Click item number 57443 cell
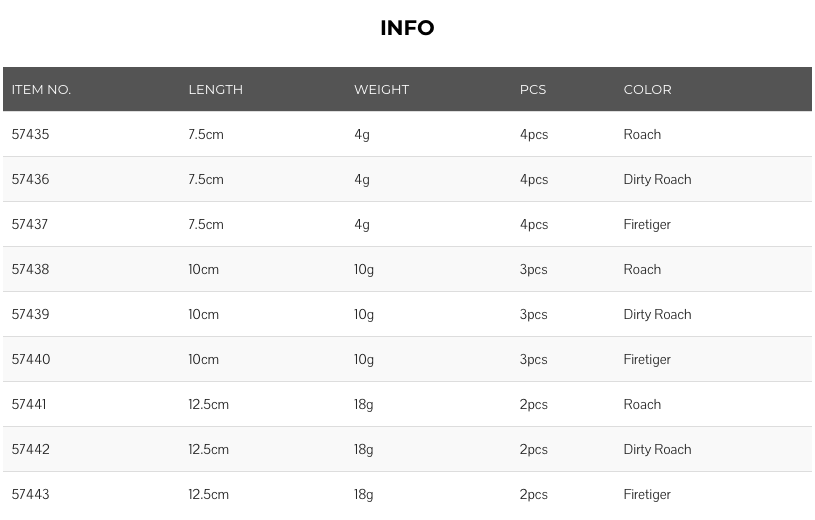The width and height of the screenshot is (815, 520). (30, 494)
